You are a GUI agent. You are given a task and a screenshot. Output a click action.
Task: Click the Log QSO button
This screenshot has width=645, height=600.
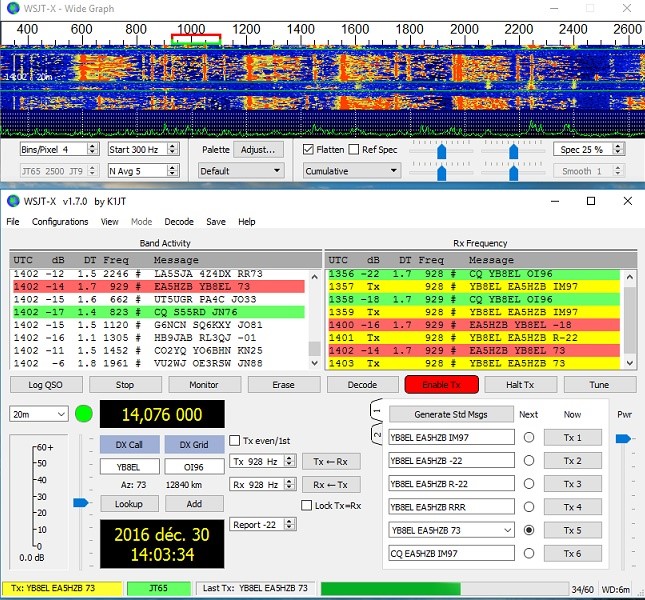pos(46,385)
